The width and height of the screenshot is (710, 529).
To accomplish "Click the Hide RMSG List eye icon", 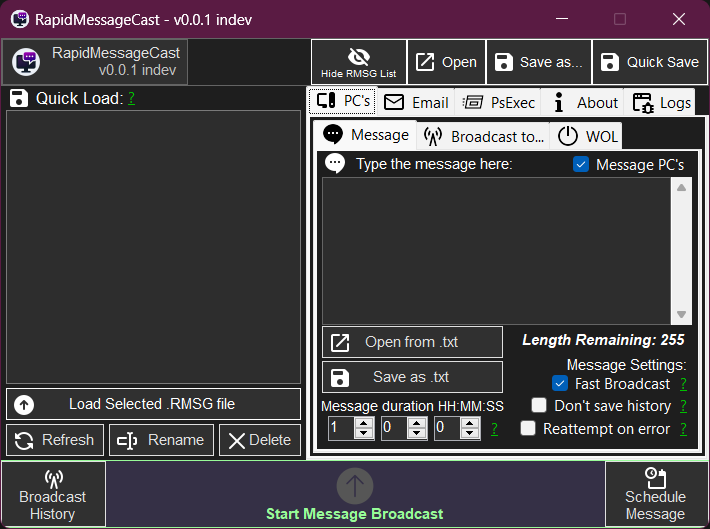I will [x=358, y=56].
